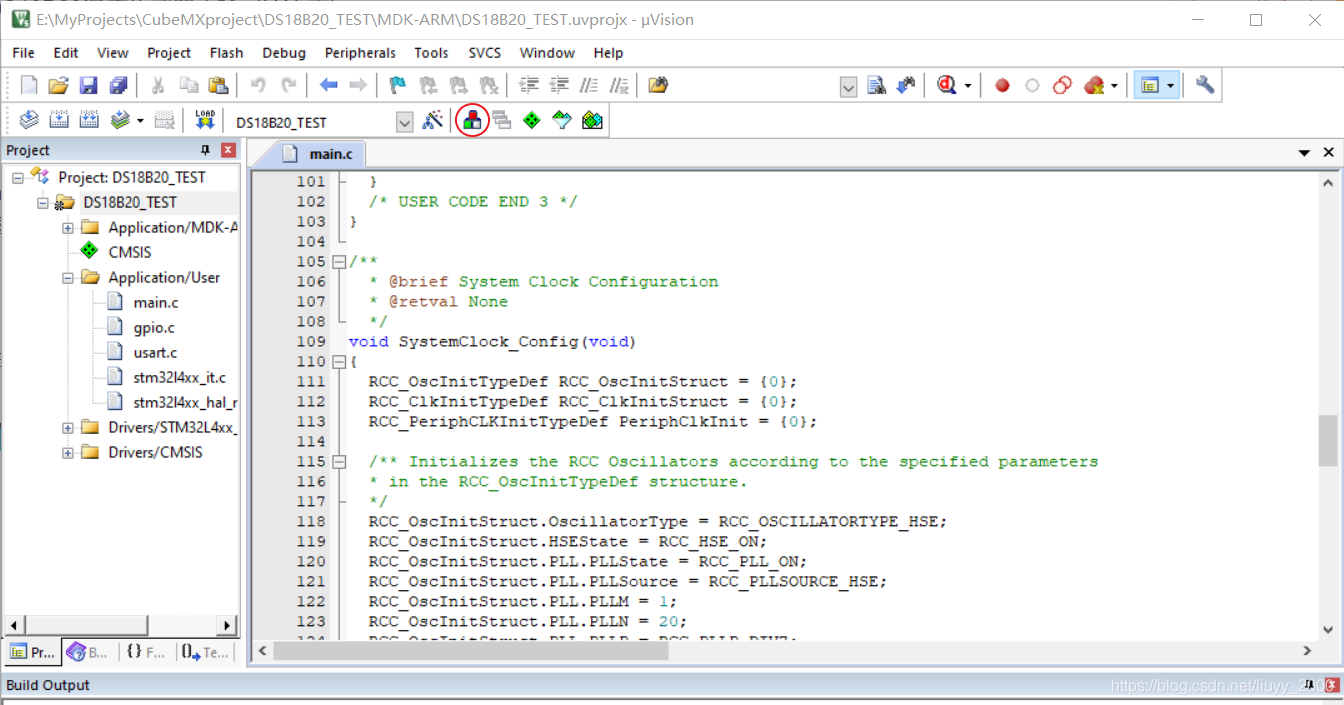The width and height of the screenshot is (1344, 705).
Task: Select gpio.c in the project tree
Action: point(154,327)
